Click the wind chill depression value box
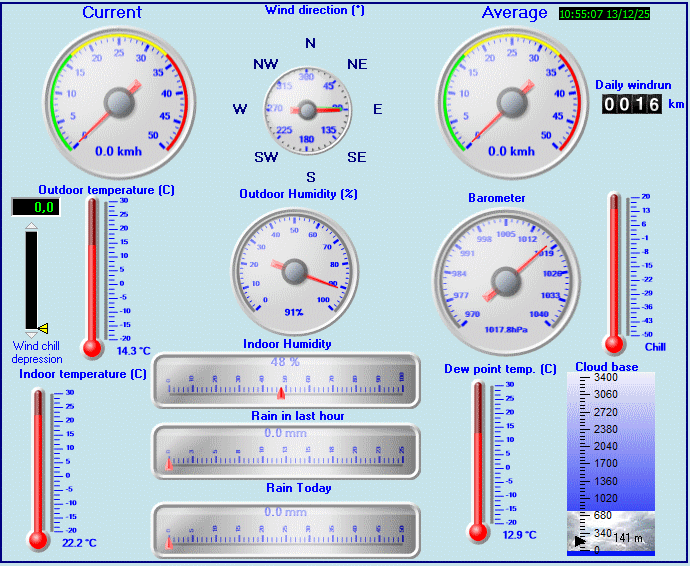 tap(35, 207)
